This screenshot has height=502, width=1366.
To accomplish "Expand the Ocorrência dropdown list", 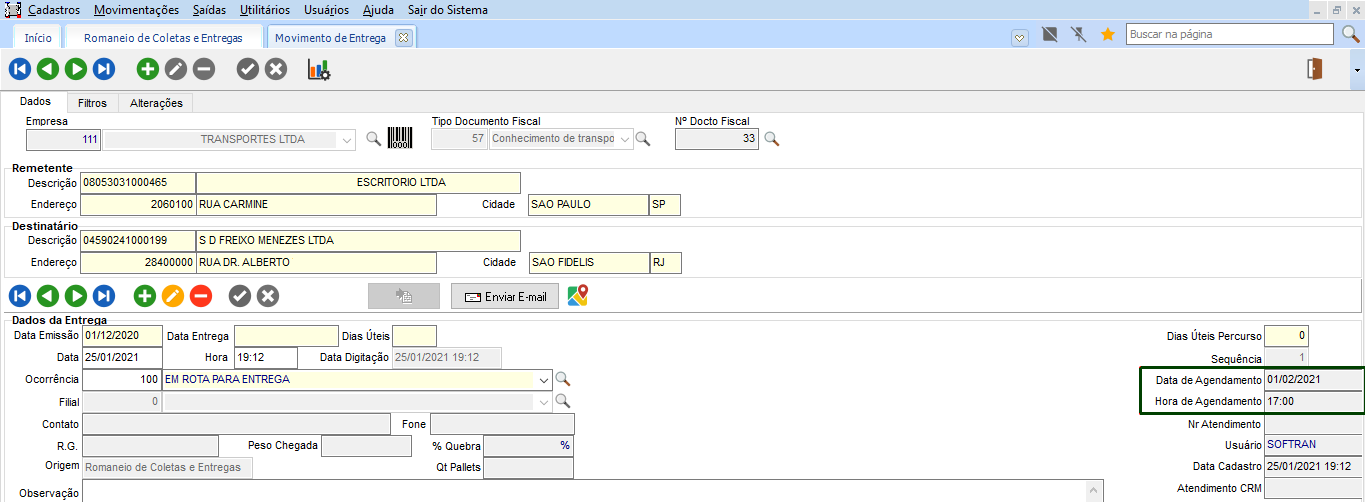I will click(x=544, y=380).
